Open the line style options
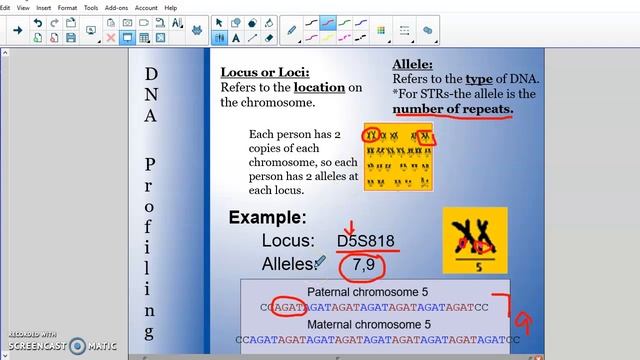The width and height of the screenshot is (640, 360). 404,30
